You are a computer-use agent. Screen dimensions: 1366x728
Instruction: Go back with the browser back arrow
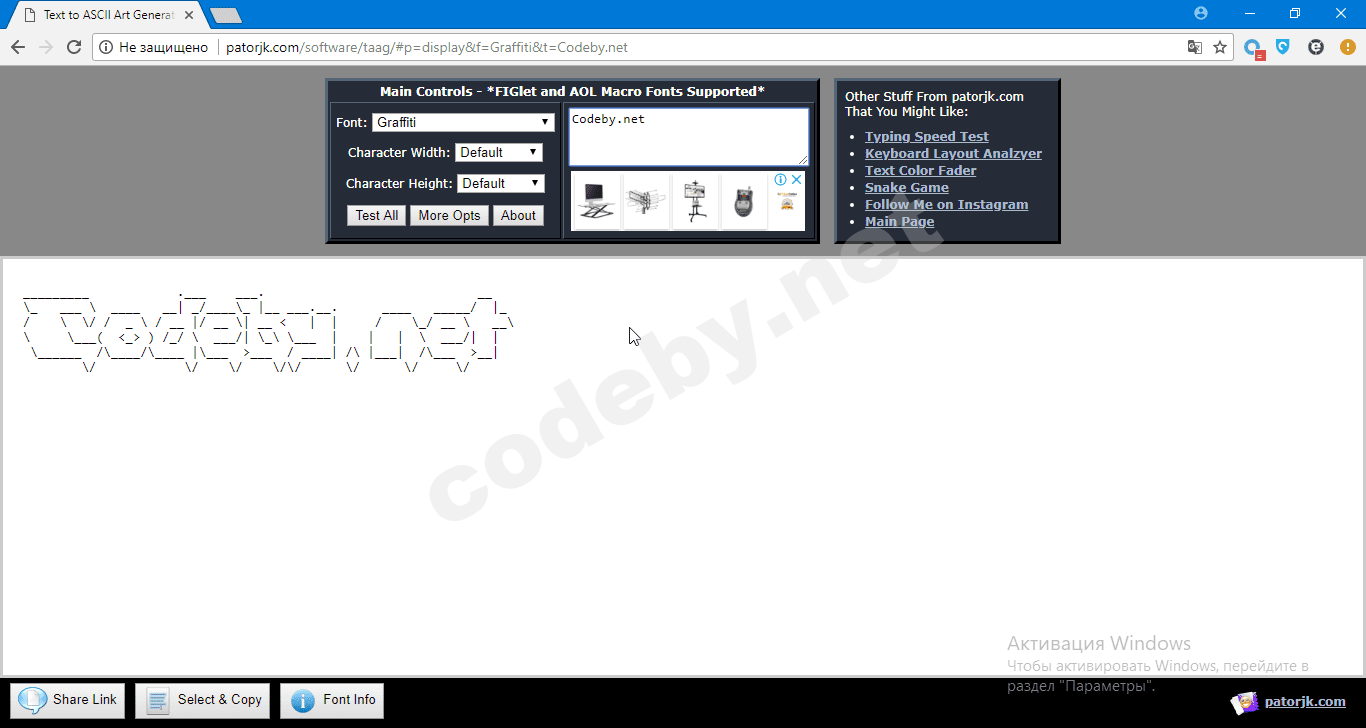[18, 47]
